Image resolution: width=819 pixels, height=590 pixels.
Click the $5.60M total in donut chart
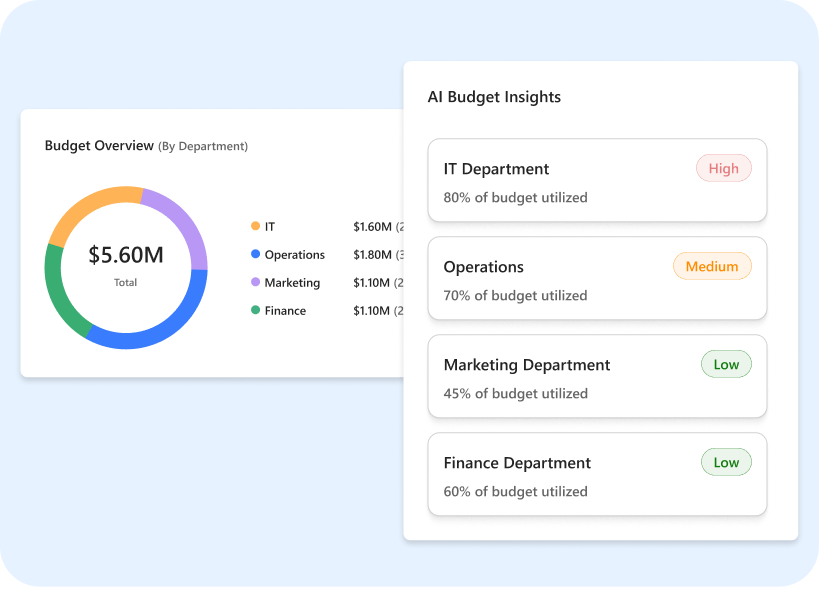pos(126,255)
